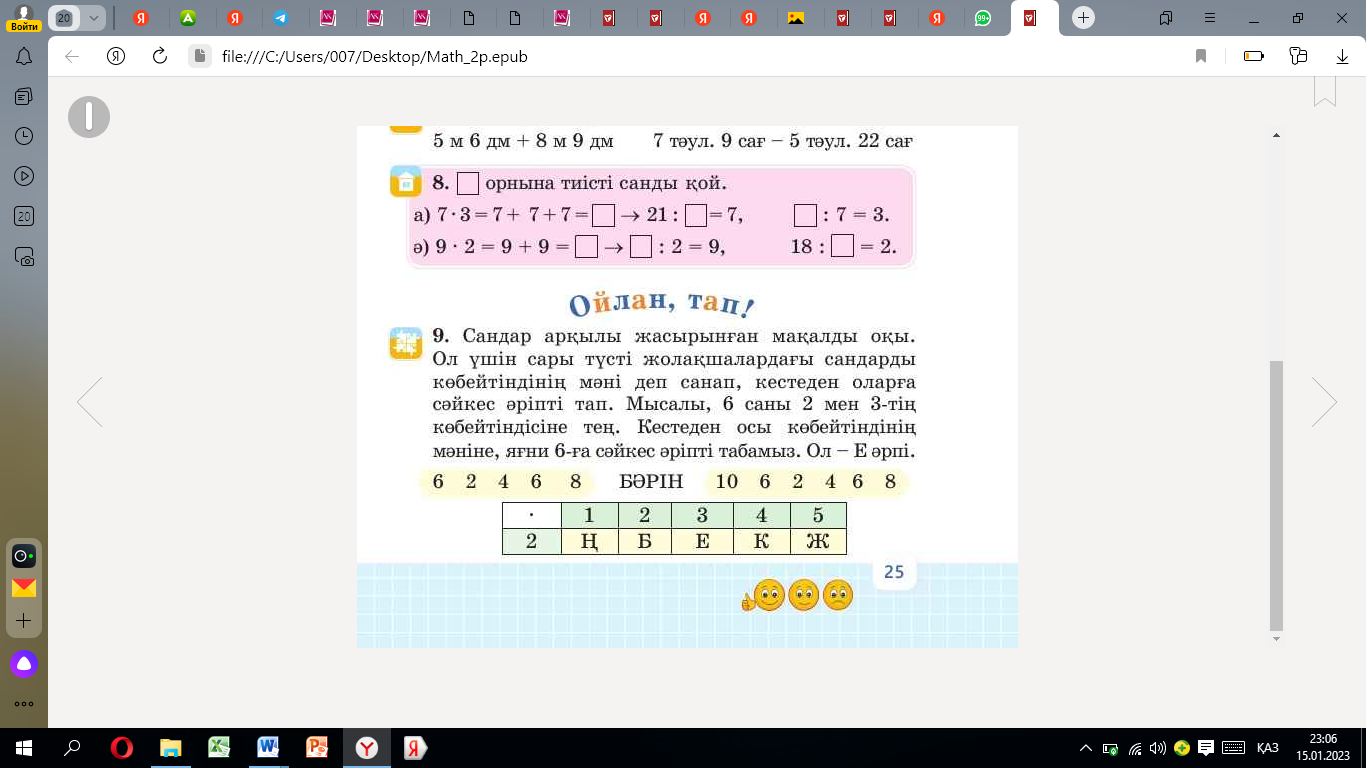Open the volume control in system tray
Viewport: 1366px width, 768px height.
point(1158,748)
